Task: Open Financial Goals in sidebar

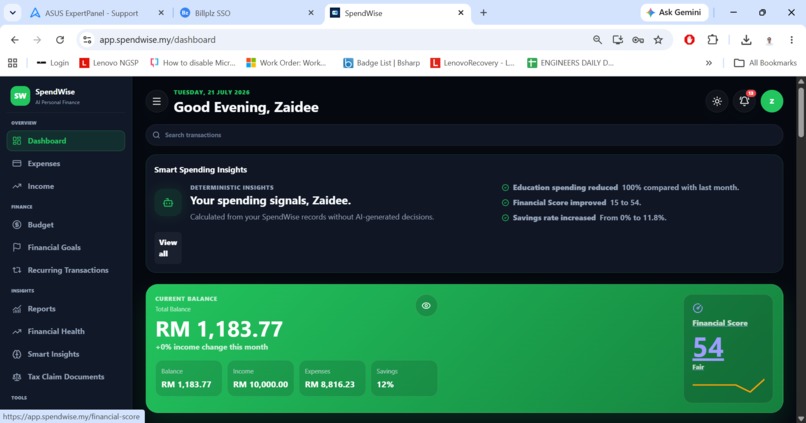Action: click(x=66, y=247)
